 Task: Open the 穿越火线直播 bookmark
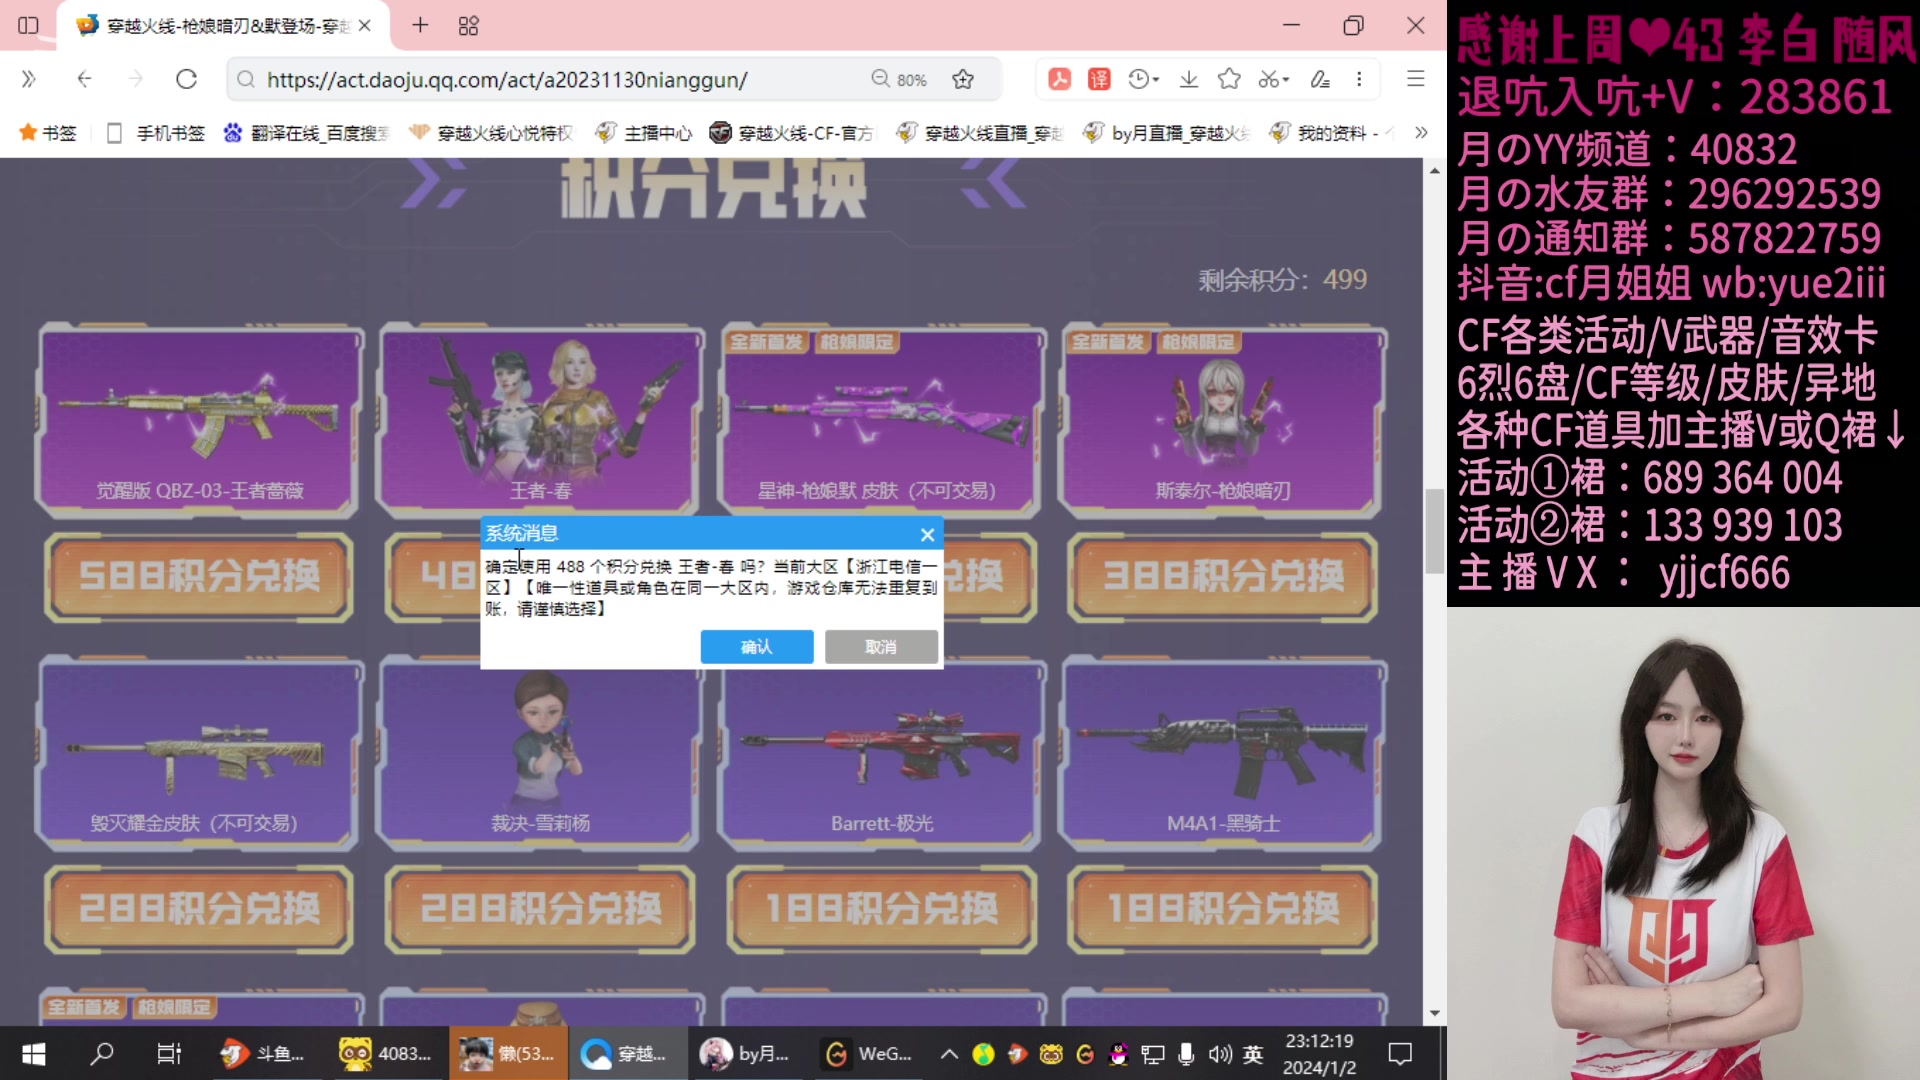(x=979, y=133)
